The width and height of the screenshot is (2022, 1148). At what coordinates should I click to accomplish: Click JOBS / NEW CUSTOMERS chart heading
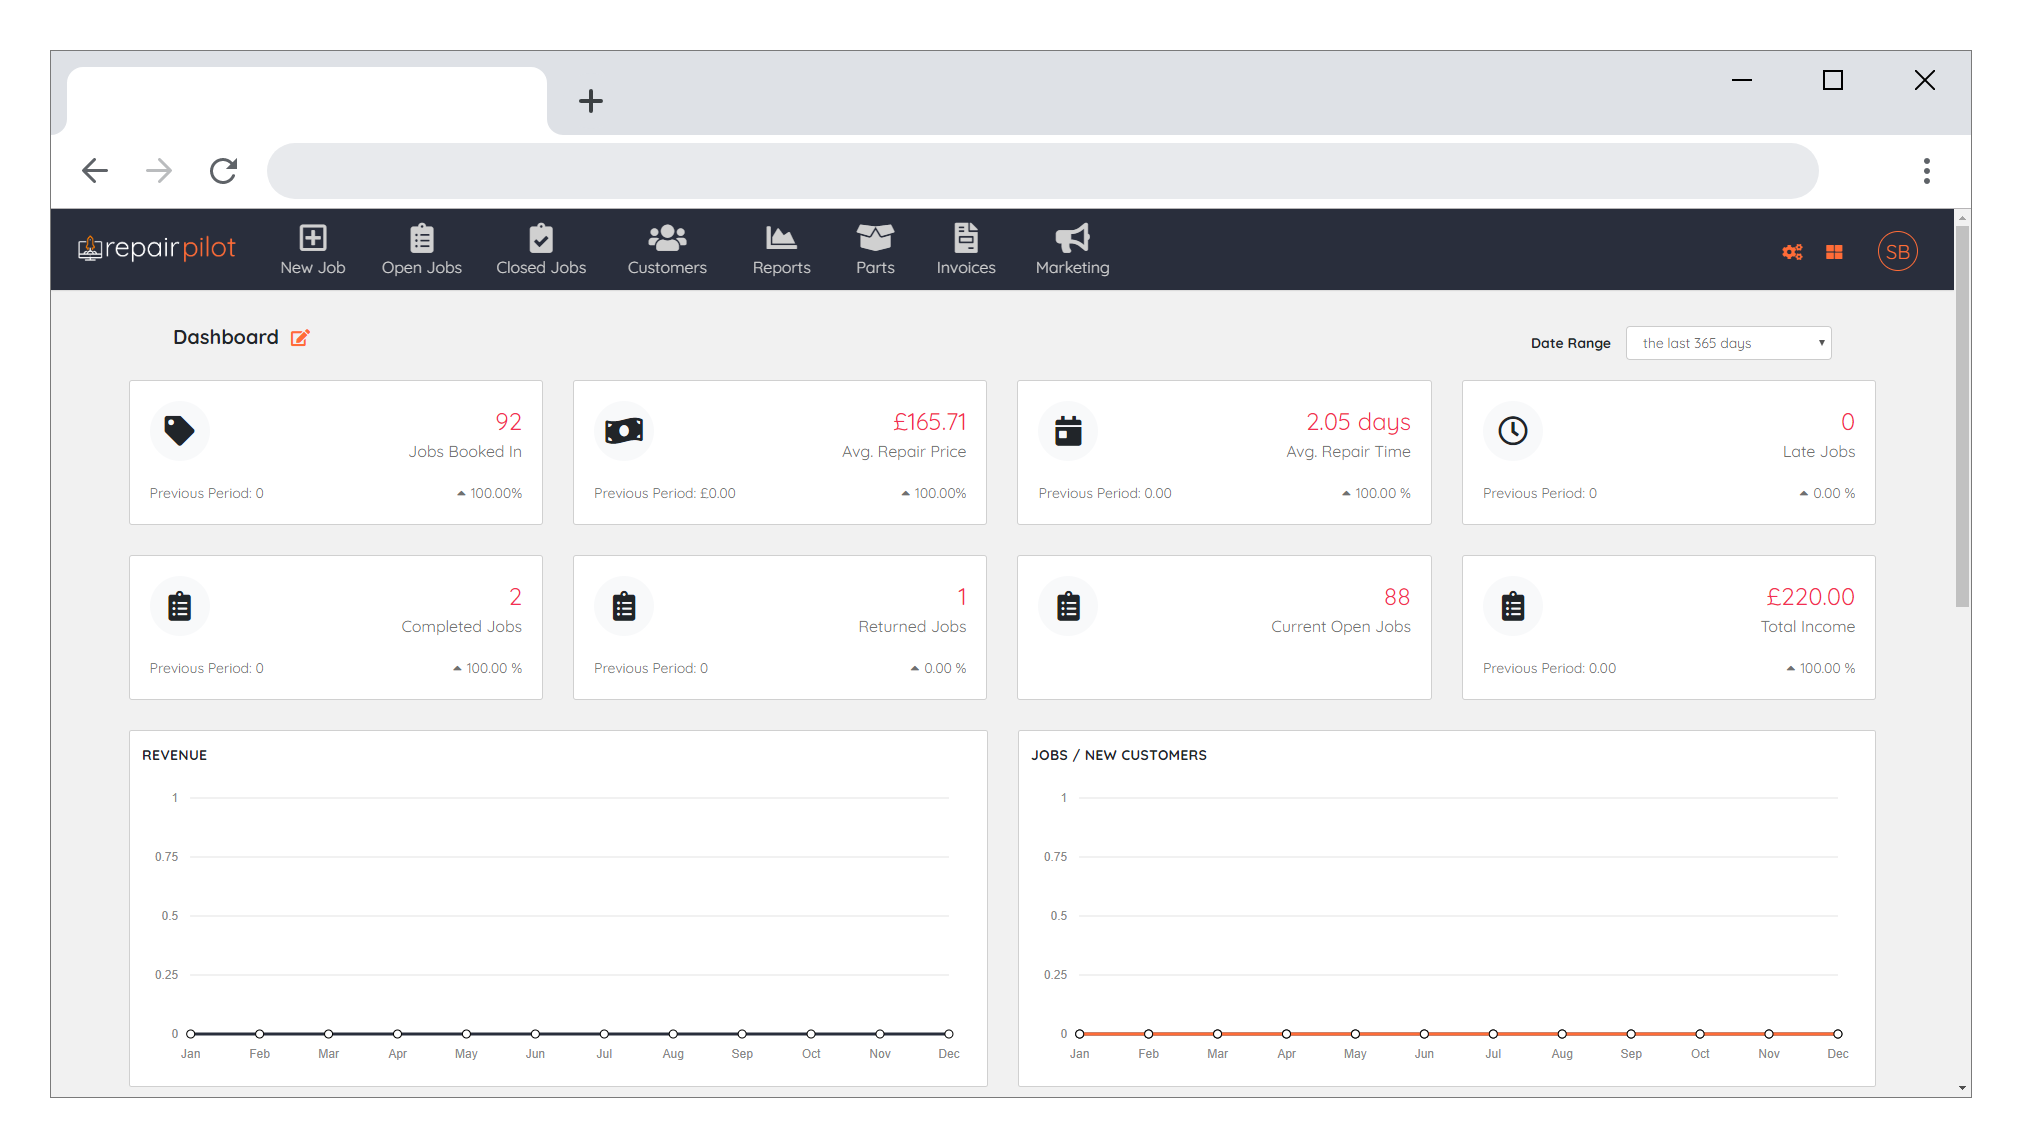(x=1119, y=755)
